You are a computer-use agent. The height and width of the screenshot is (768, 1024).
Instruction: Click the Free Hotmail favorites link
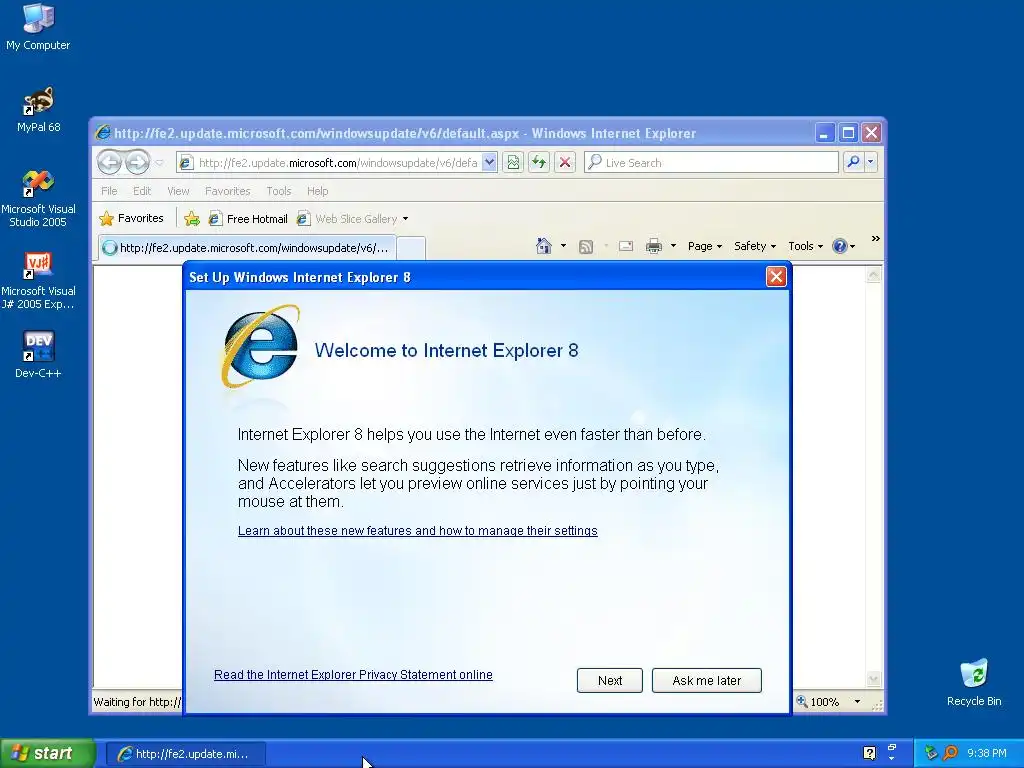[248, 219]
